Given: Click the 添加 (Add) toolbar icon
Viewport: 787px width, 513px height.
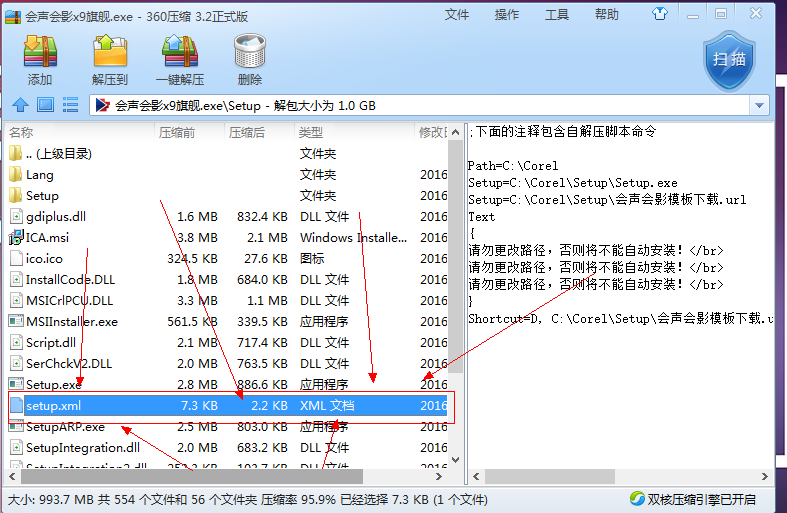Looking at the screenshot, I should tap(40, 51).
